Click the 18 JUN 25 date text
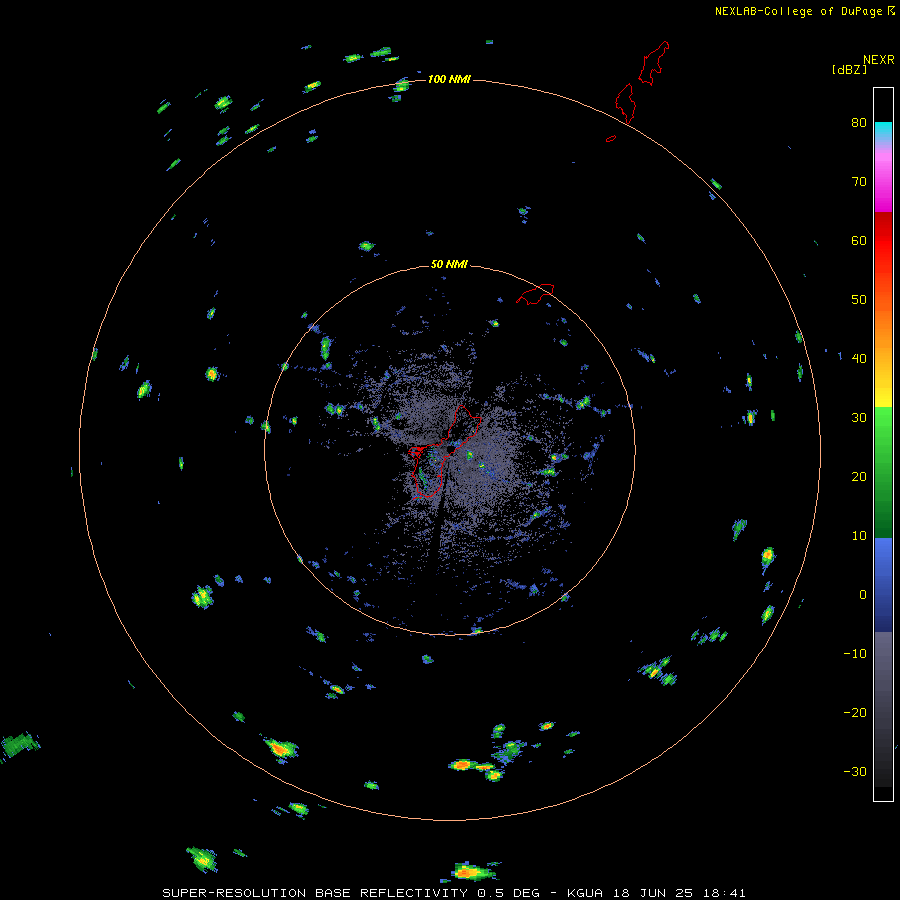This screenshot has width=900, height=900. pos(653,893)
